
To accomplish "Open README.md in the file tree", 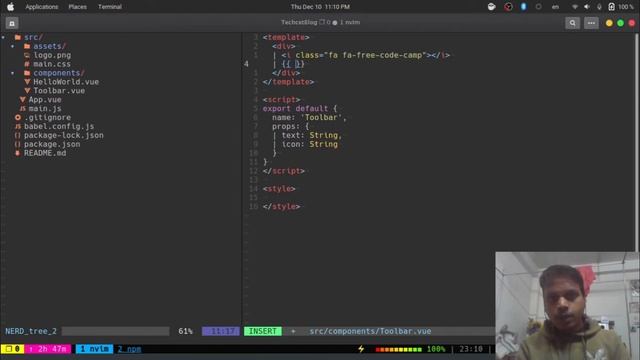I will pos(45,153).
